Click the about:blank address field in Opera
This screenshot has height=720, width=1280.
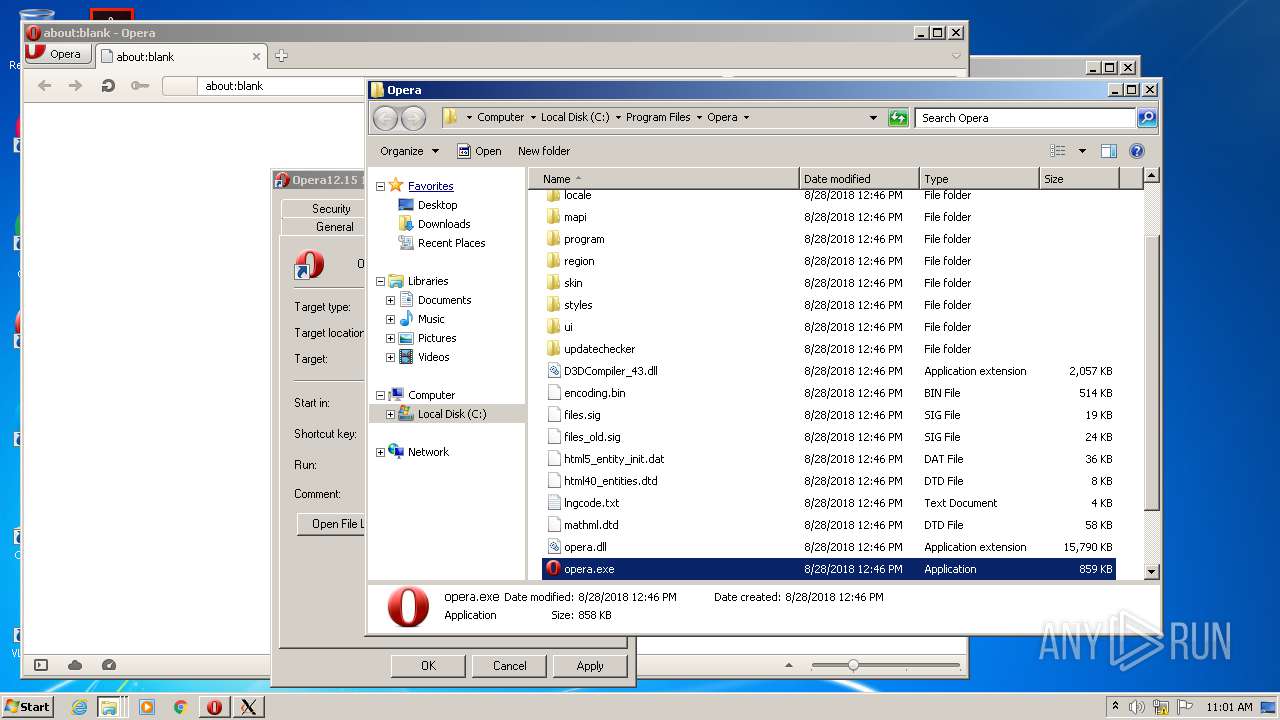[280, 86]
